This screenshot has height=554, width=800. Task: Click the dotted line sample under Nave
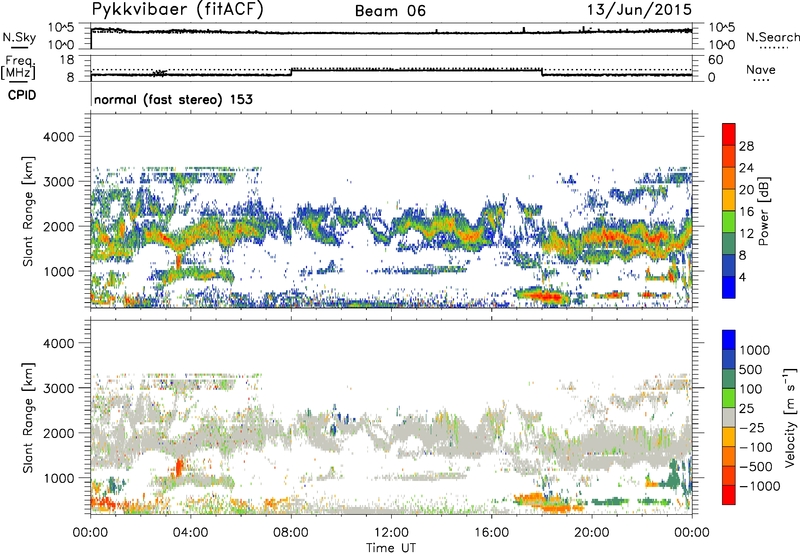[762, 80]
